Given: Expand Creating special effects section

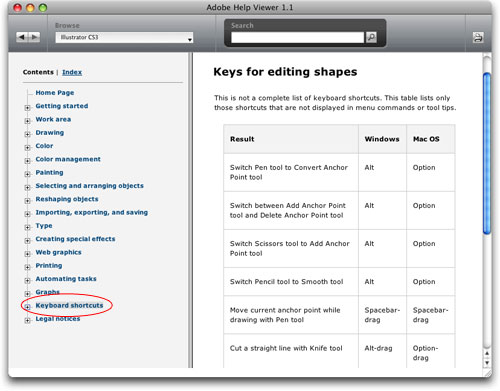Looking at the screenshot, I should [x=27, y=240].
